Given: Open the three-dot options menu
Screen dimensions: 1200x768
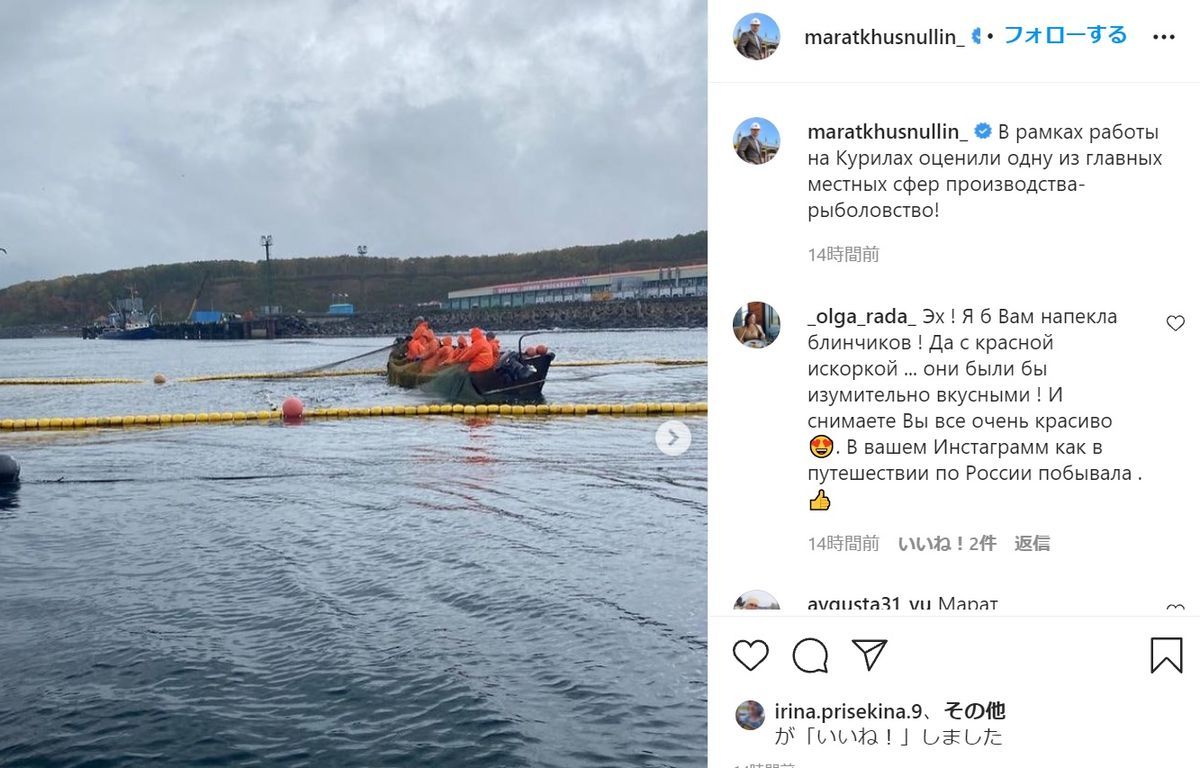Looking at the screenshot, I should point(1164,37).
